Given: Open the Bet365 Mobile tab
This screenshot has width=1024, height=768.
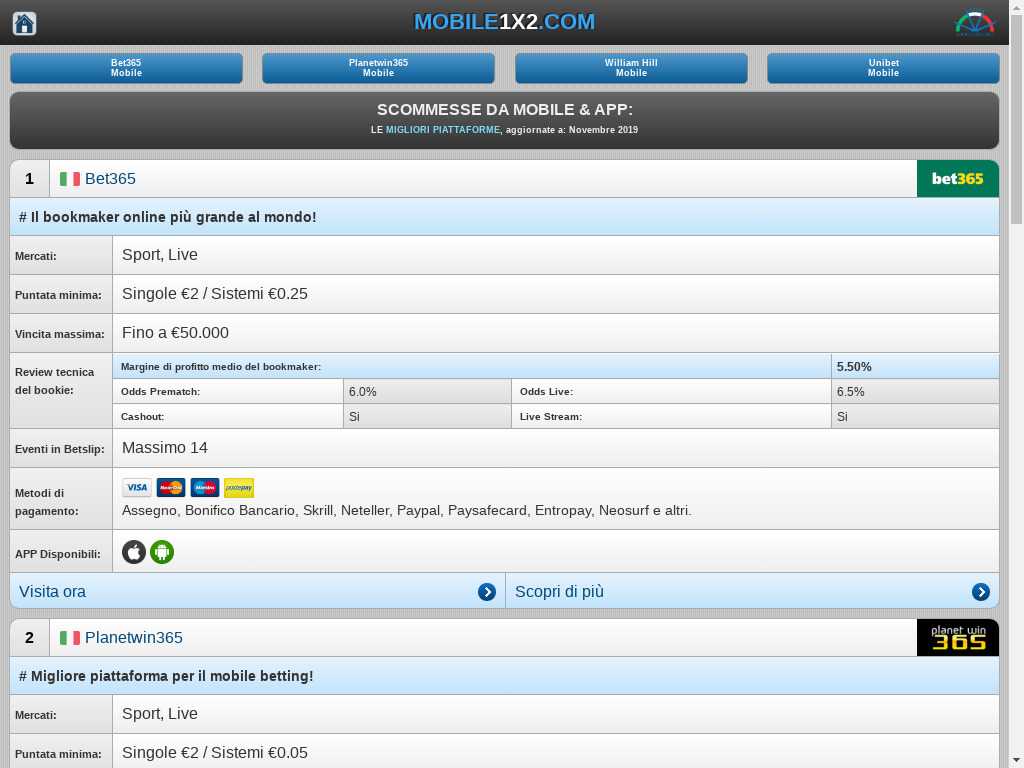Looking at the screenshot, I should pos(126,68).
